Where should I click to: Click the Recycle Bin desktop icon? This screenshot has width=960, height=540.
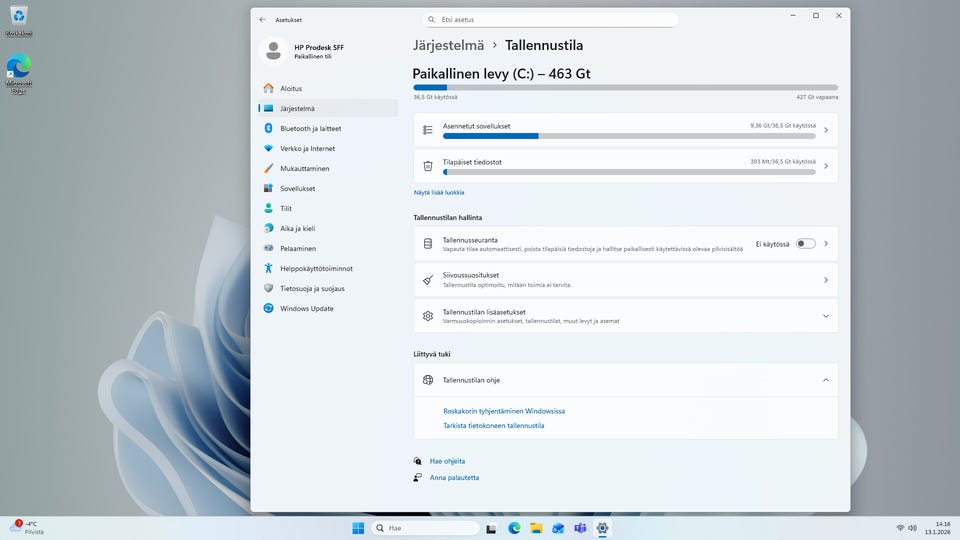pyautogui.click(x=18, y=18)
